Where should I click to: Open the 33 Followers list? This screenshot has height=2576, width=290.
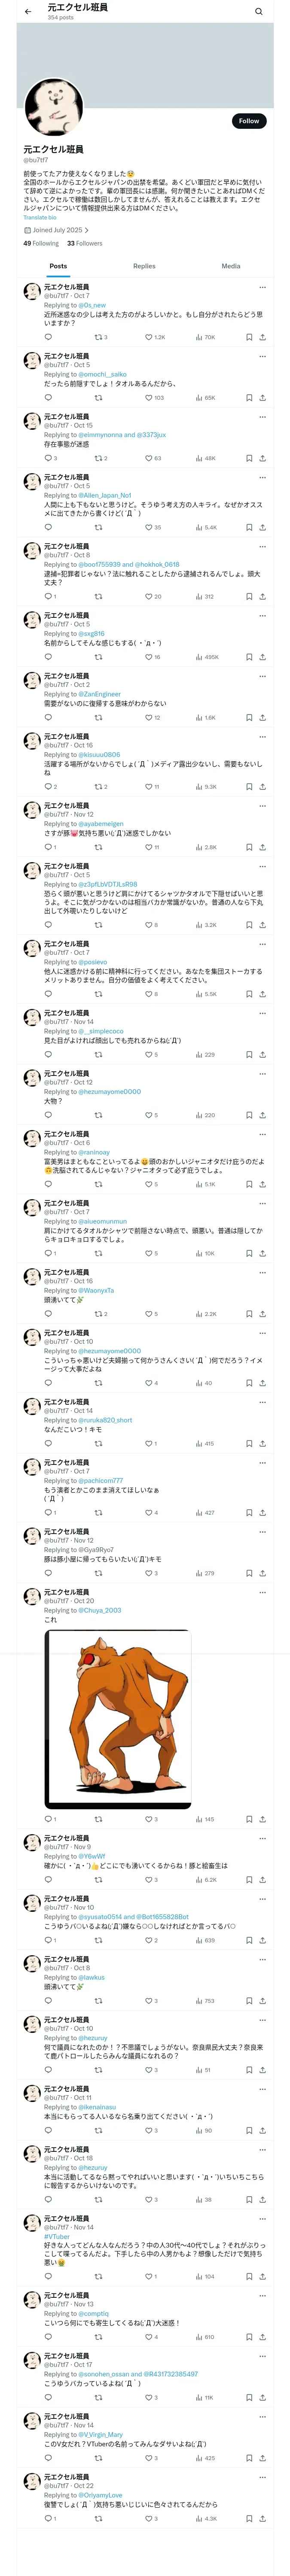(85, 243)
